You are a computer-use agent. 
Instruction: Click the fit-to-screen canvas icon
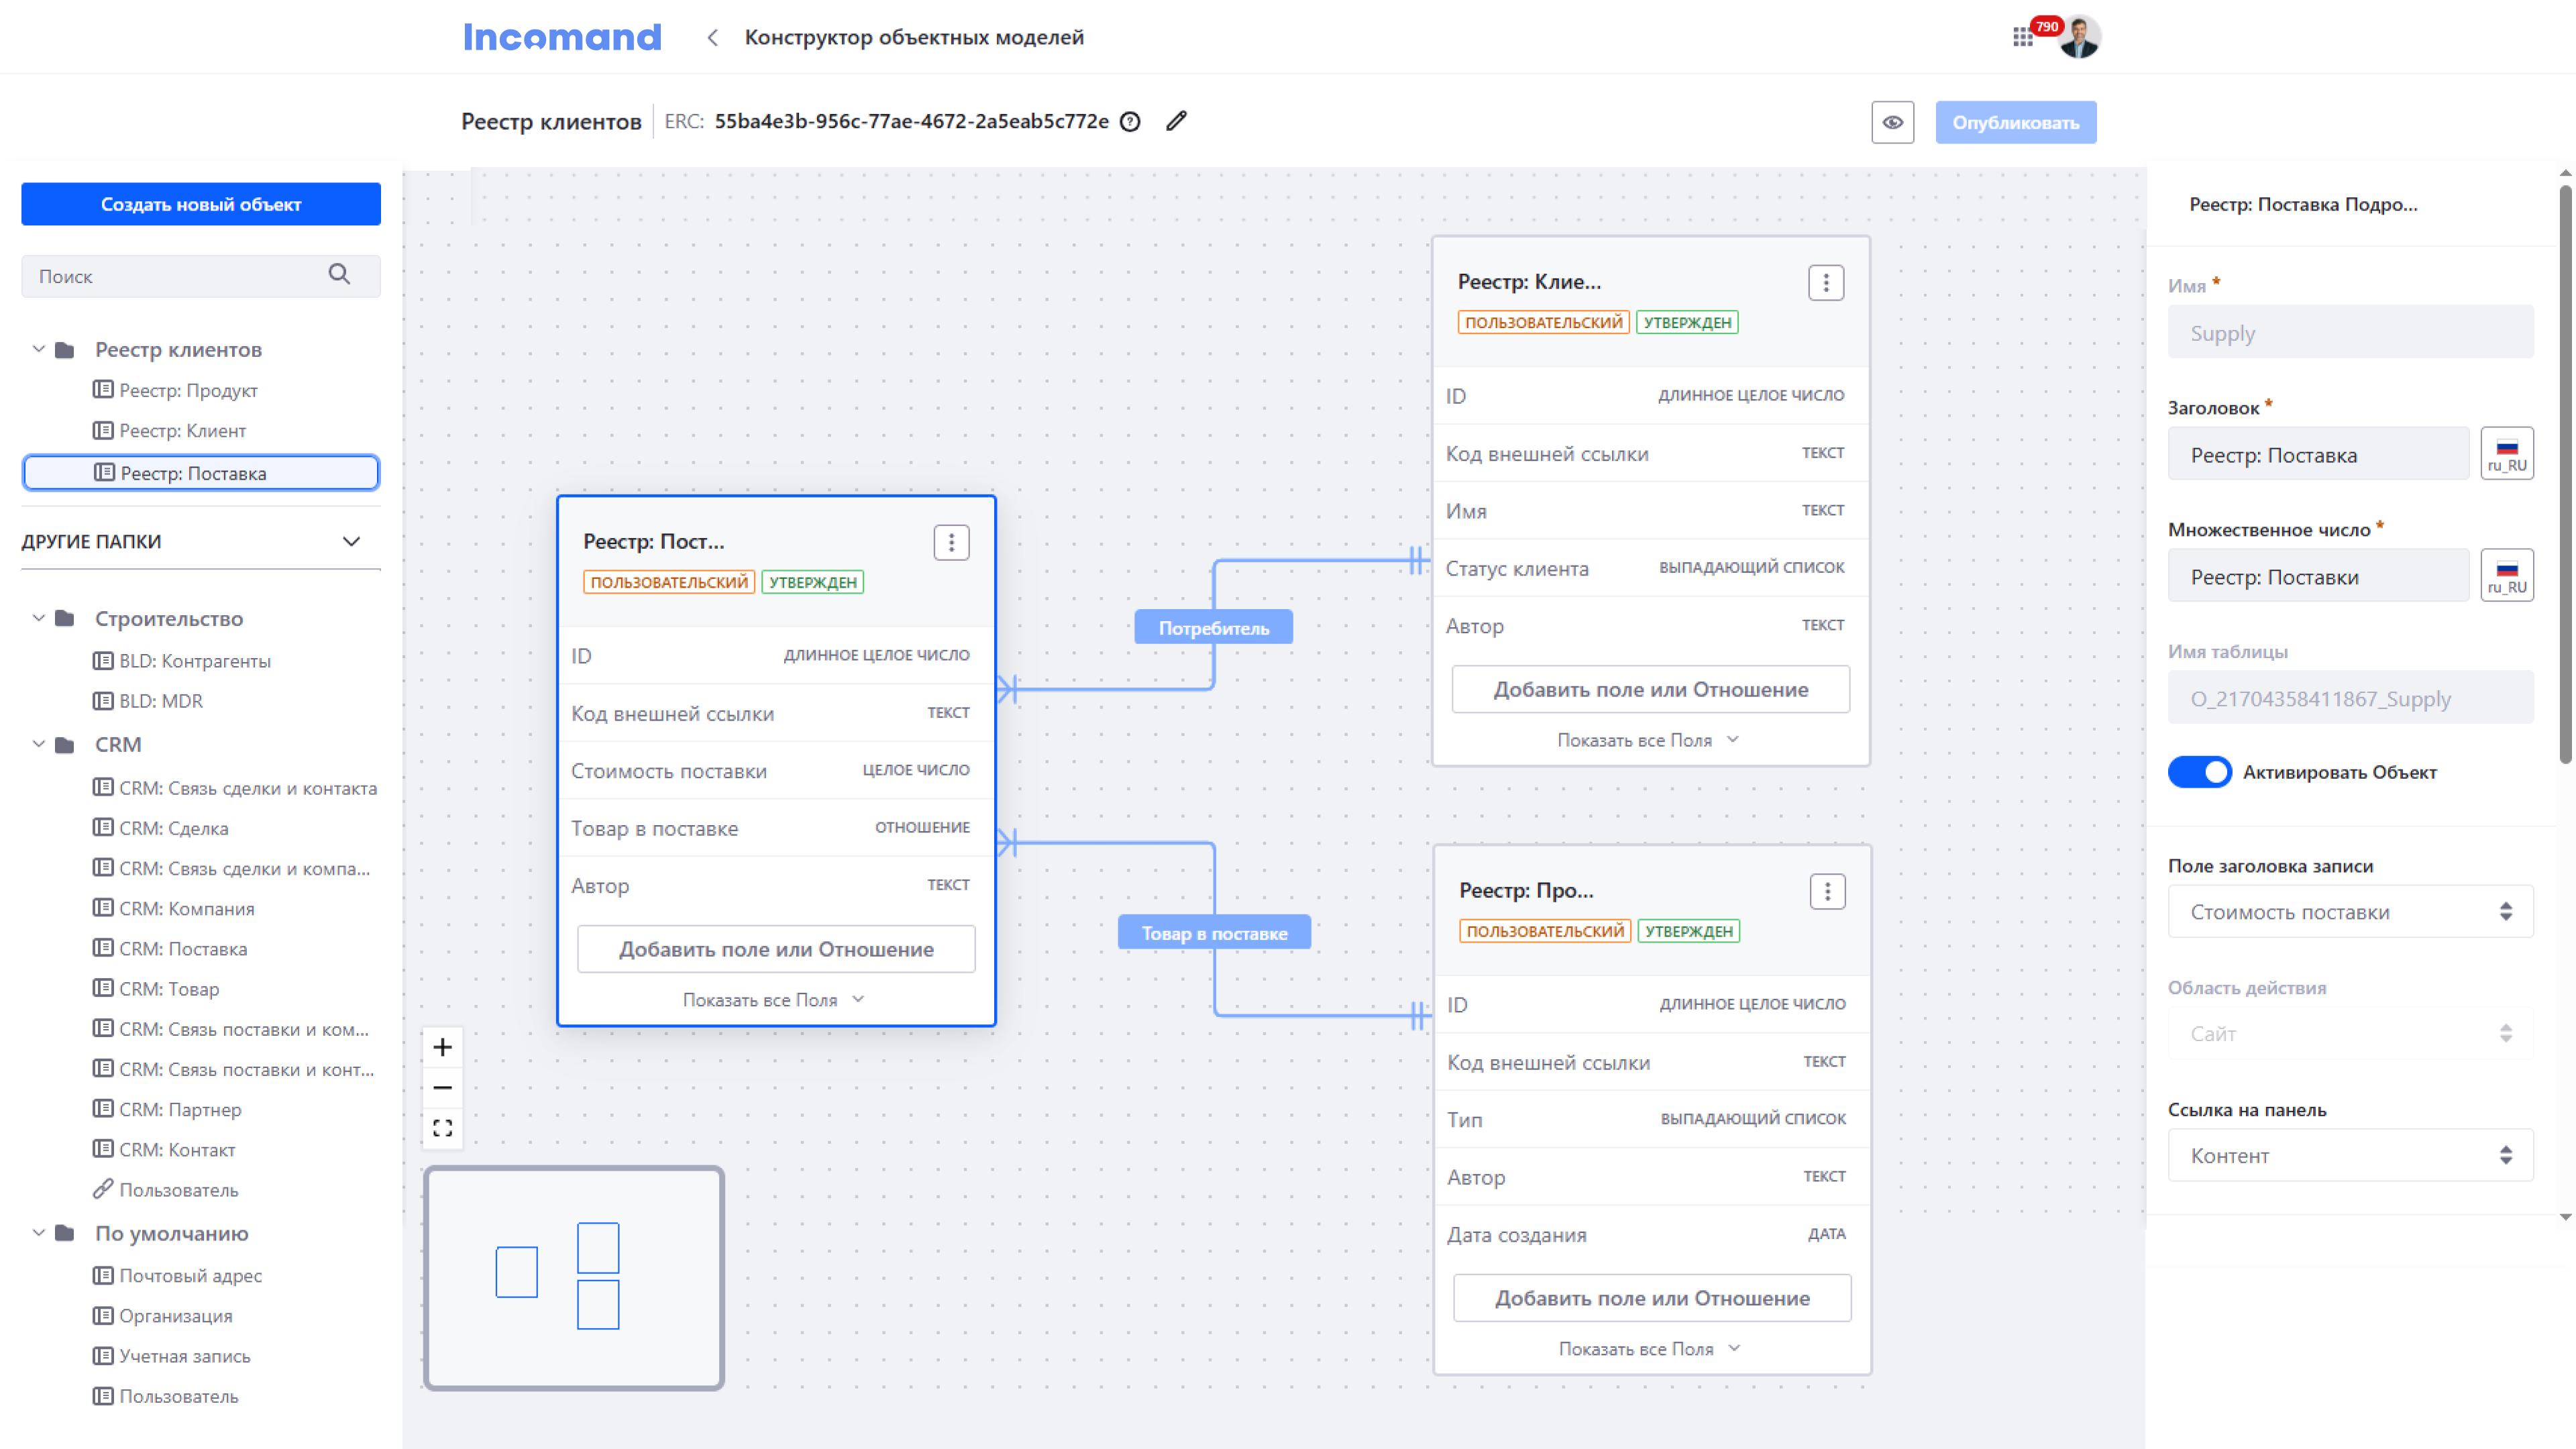(443, 1128)
